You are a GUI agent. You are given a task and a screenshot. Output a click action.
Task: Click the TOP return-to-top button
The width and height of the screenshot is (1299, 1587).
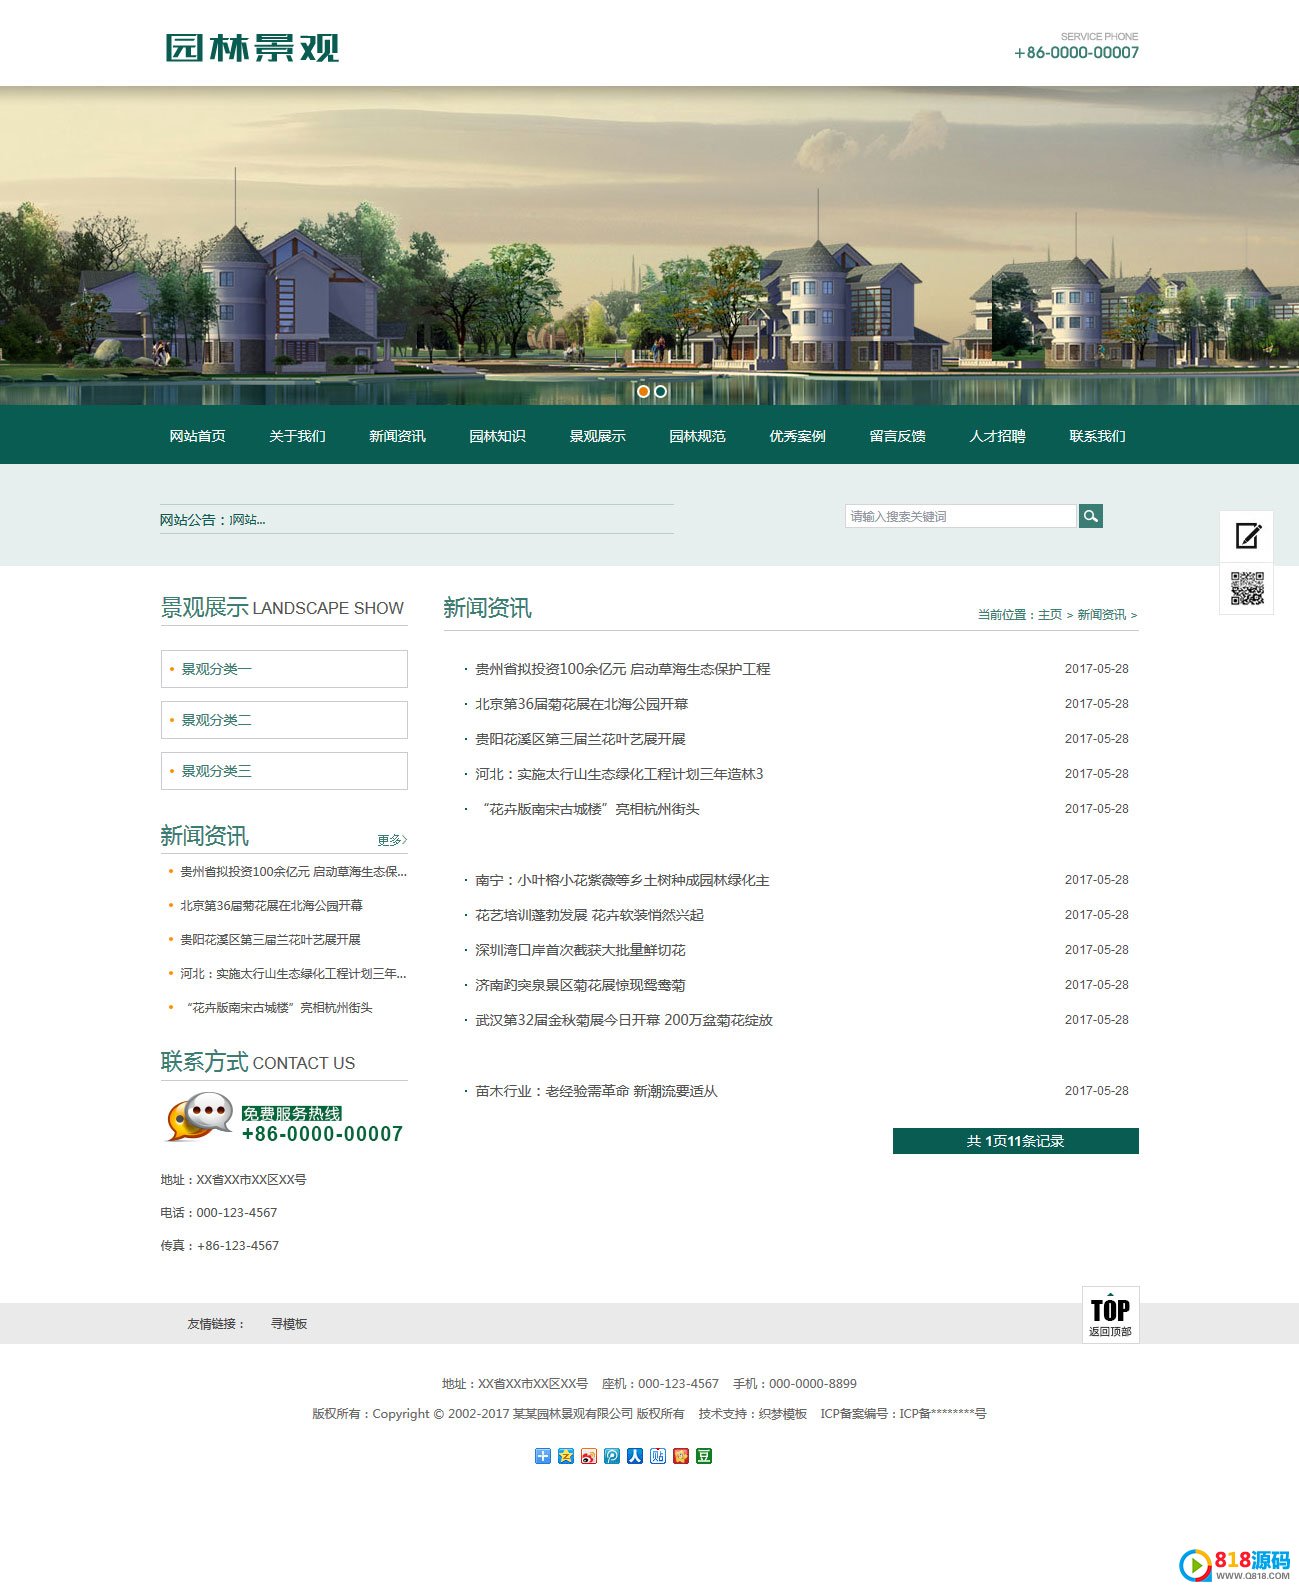click(1110, 1314)
